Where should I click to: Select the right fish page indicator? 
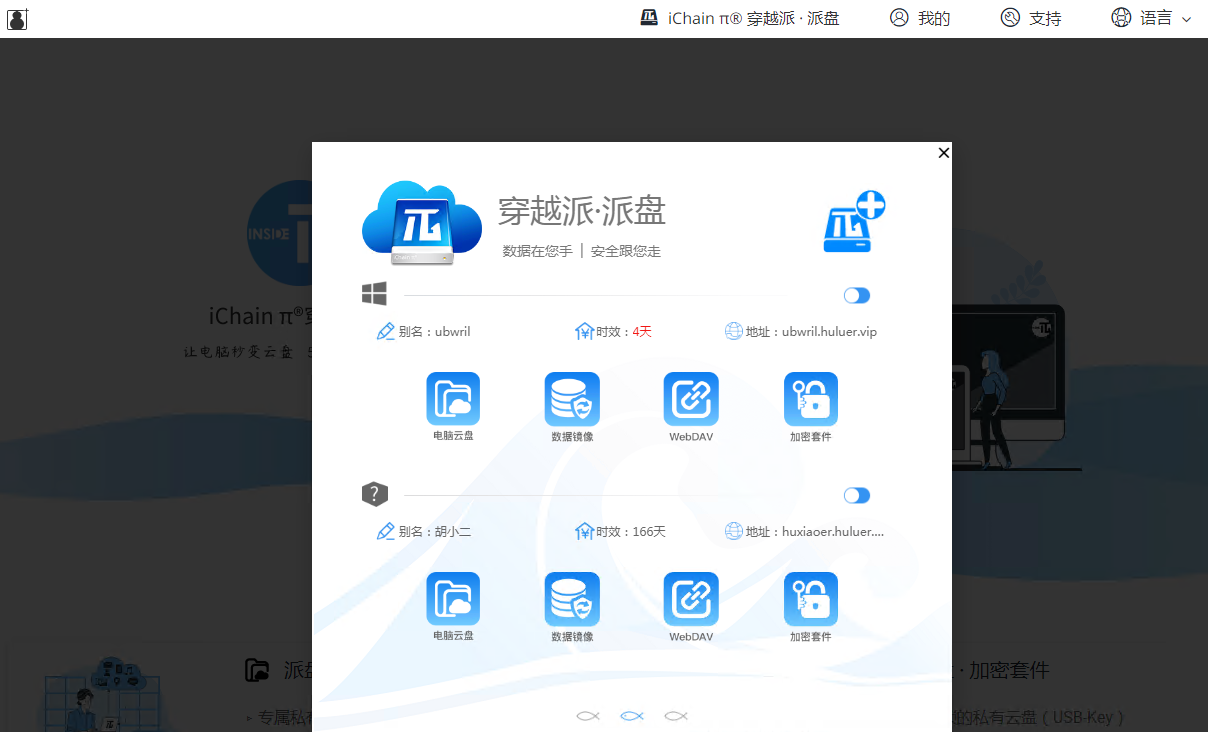tap(676, 716)
